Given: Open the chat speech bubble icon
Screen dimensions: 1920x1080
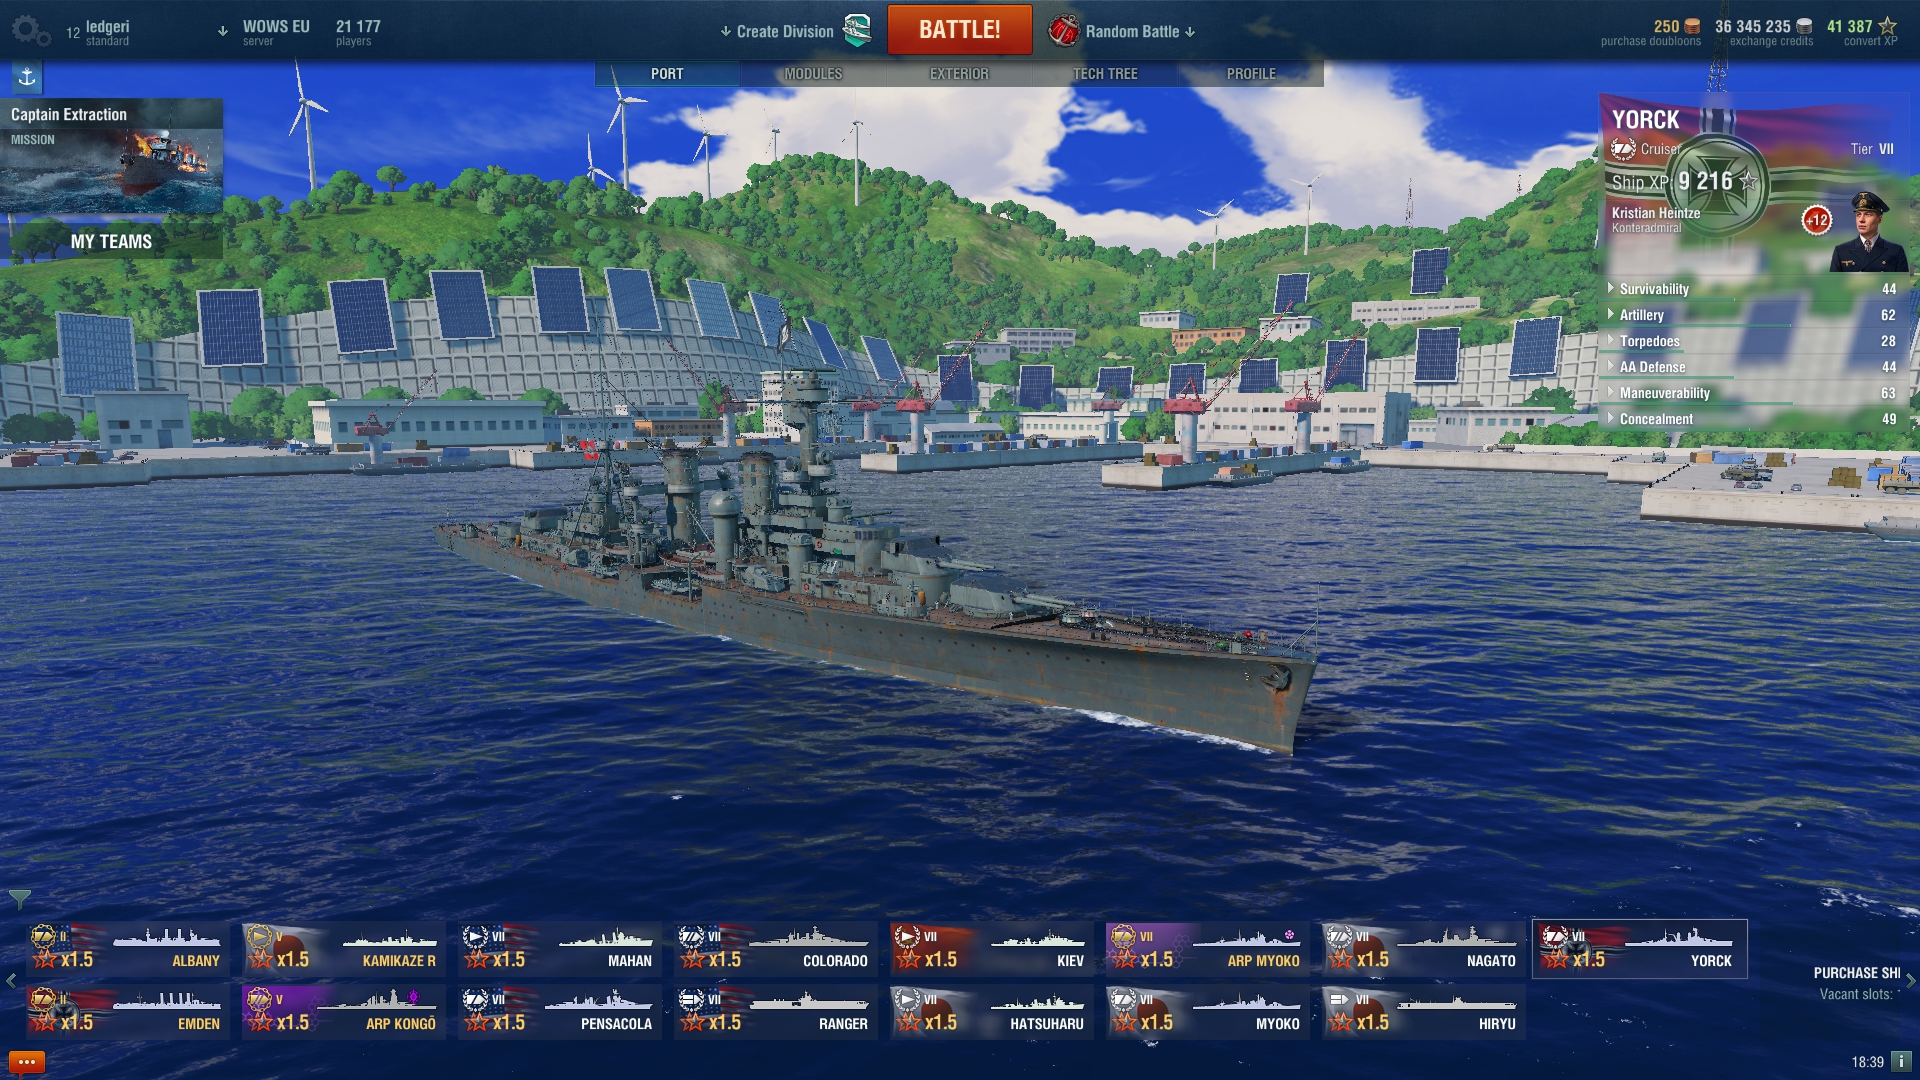Looking at the screenshot, I should [26, 1062].
